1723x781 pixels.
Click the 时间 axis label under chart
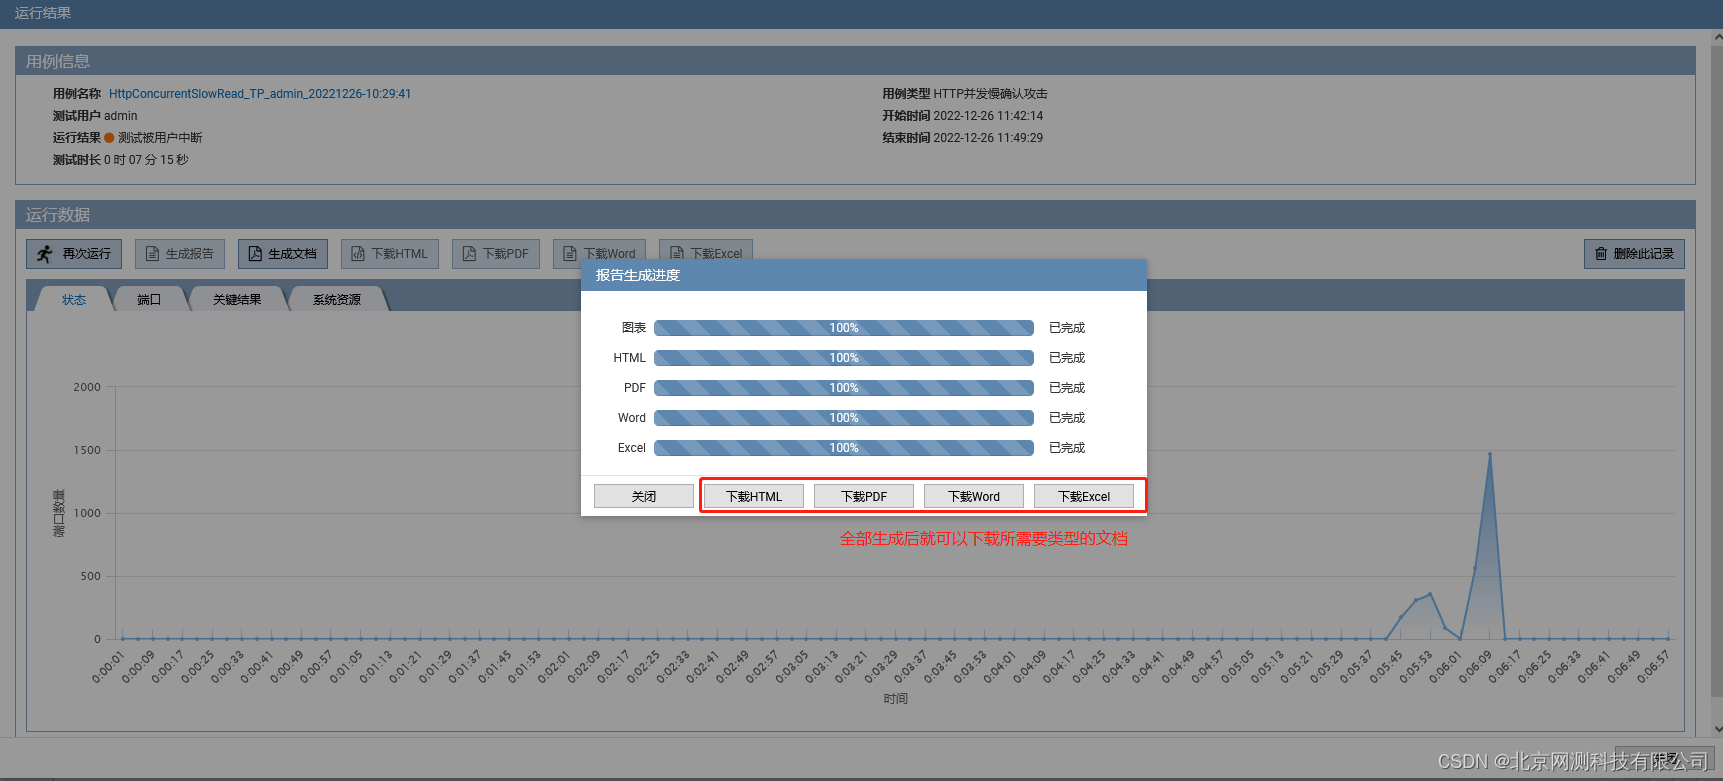[896, 699]
